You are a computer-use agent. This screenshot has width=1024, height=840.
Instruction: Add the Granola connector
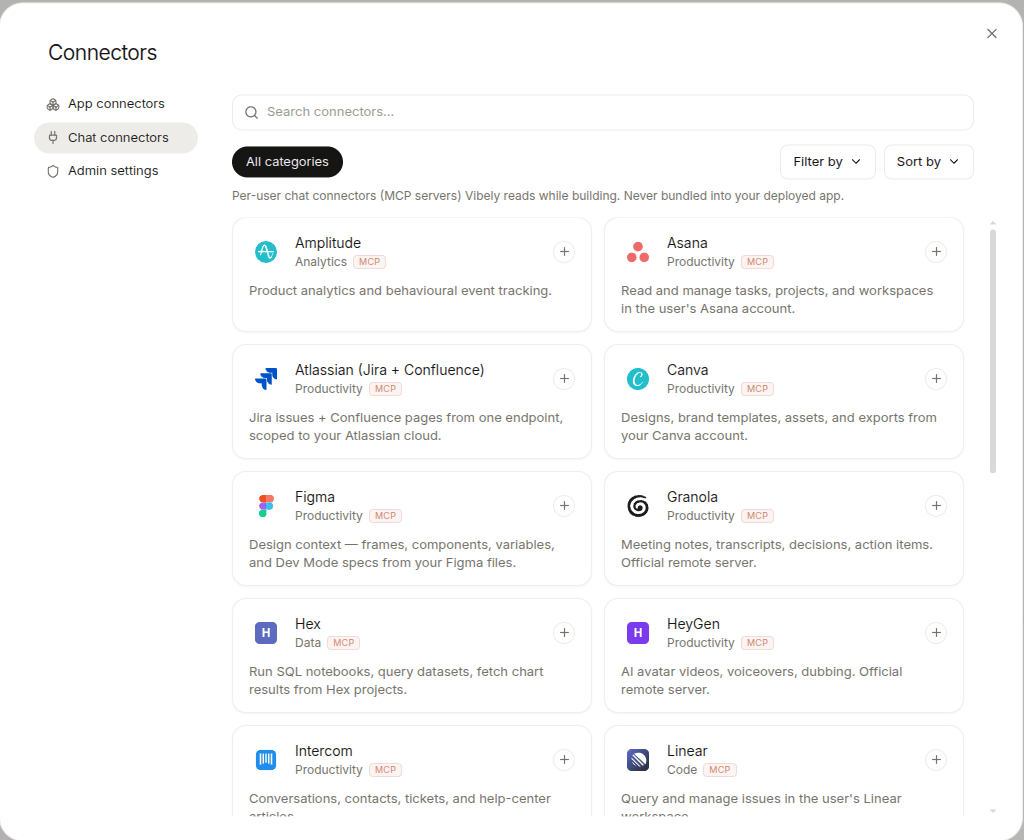(936, 506)
